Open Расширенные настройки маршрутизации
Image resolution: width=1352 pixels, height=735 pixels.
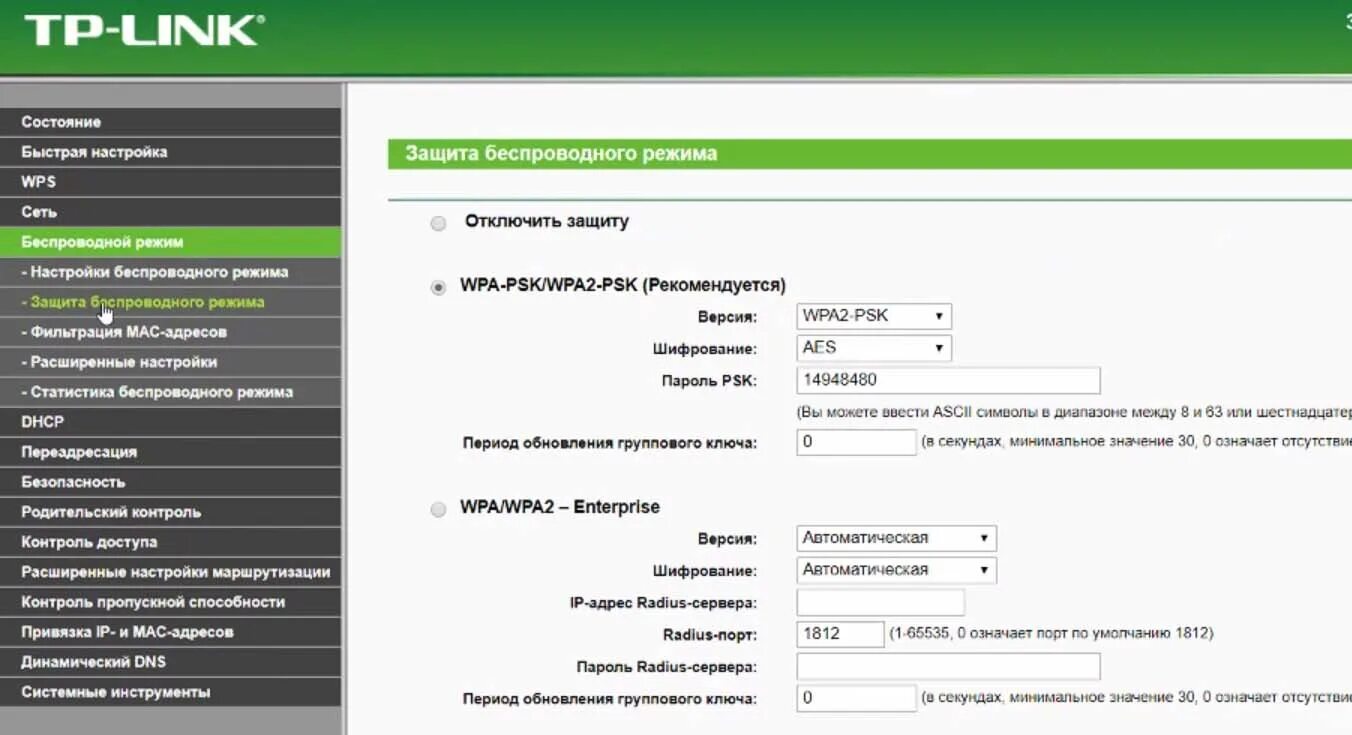coord(170,572)
